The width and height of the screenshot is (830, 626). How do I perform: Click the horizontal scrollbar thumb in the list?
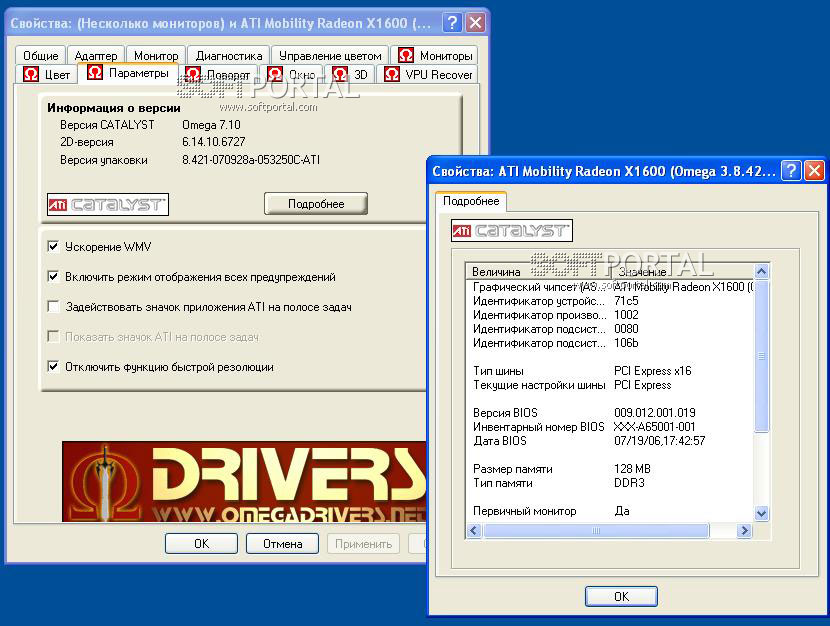[x=596, y=530]
